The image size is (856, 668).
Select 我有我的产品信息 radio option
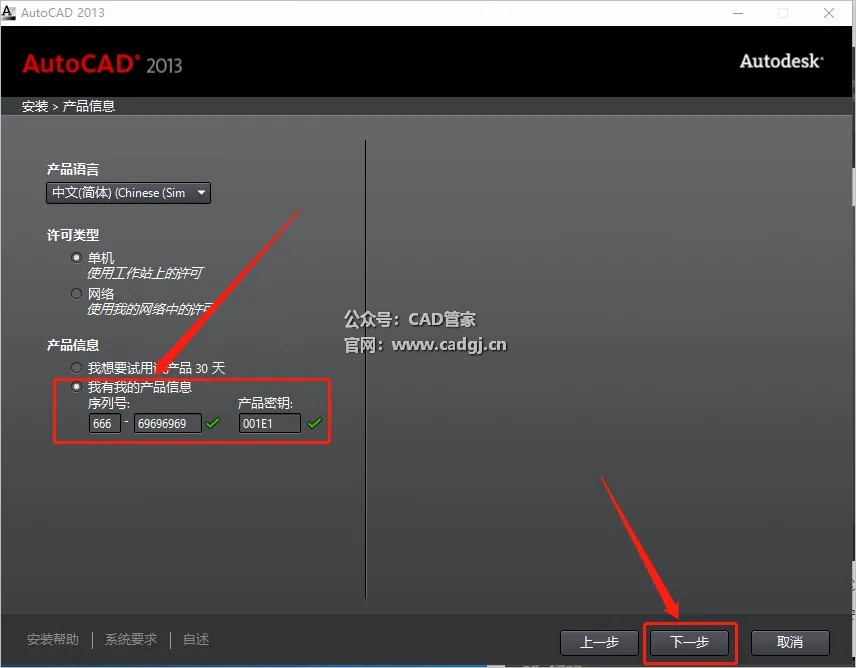point(76,387)
